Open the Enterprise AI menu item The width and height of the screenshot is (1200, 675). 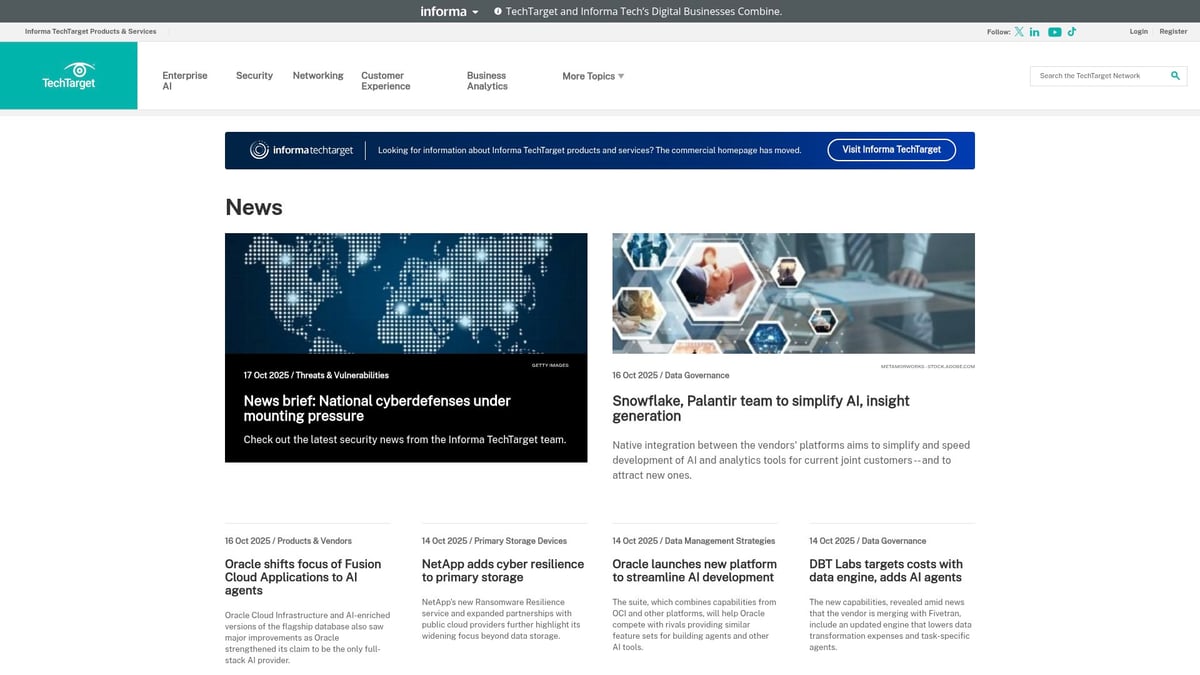[185, 81]
